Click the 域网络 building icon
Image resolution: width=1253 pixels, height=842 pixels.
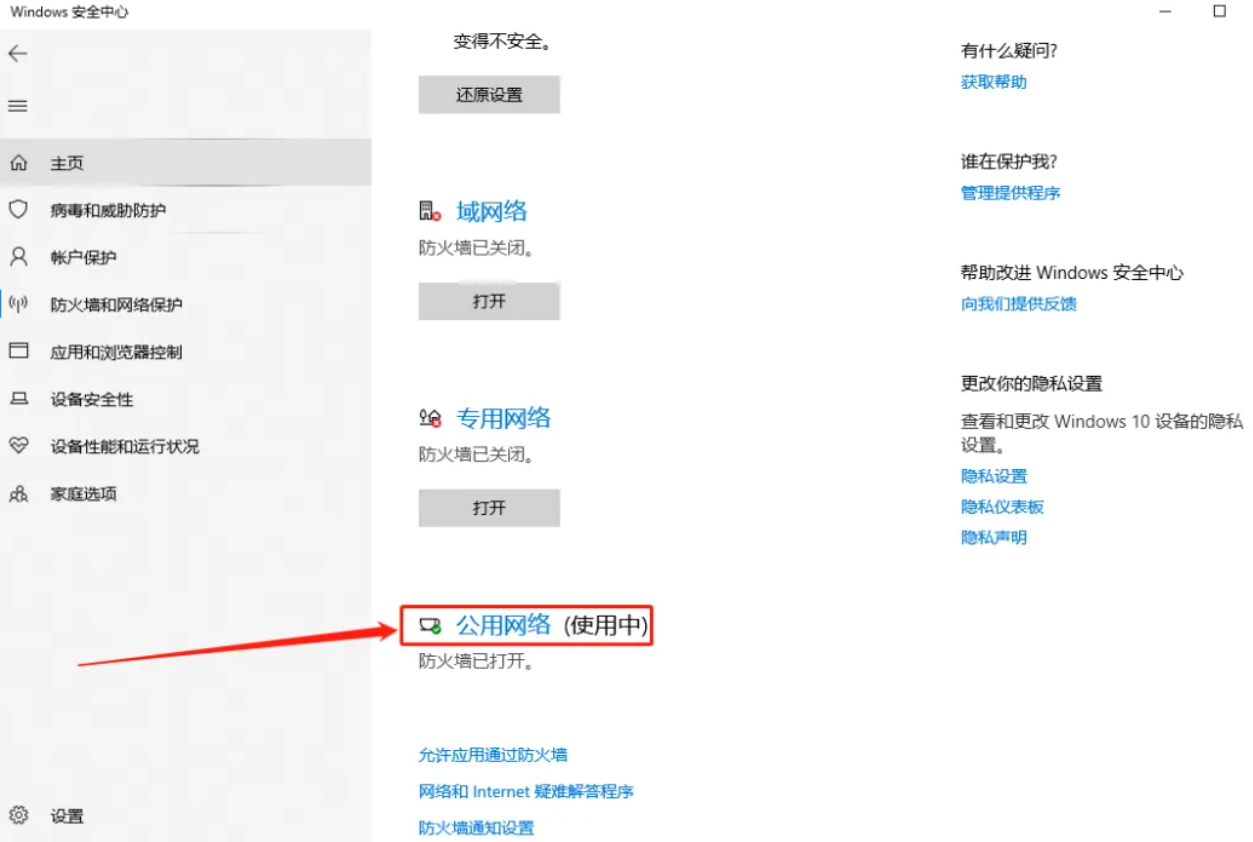point(430,211)
